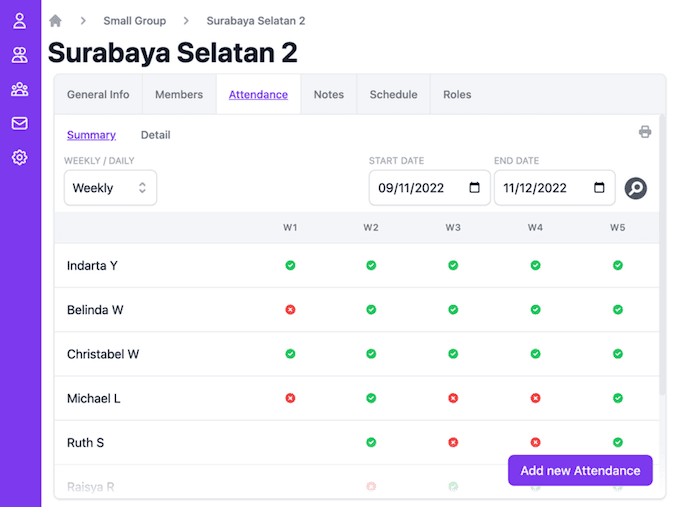Open the mail envelope sidebar icon
Viewport: 674px width, 507px height.
pos(19,123)
